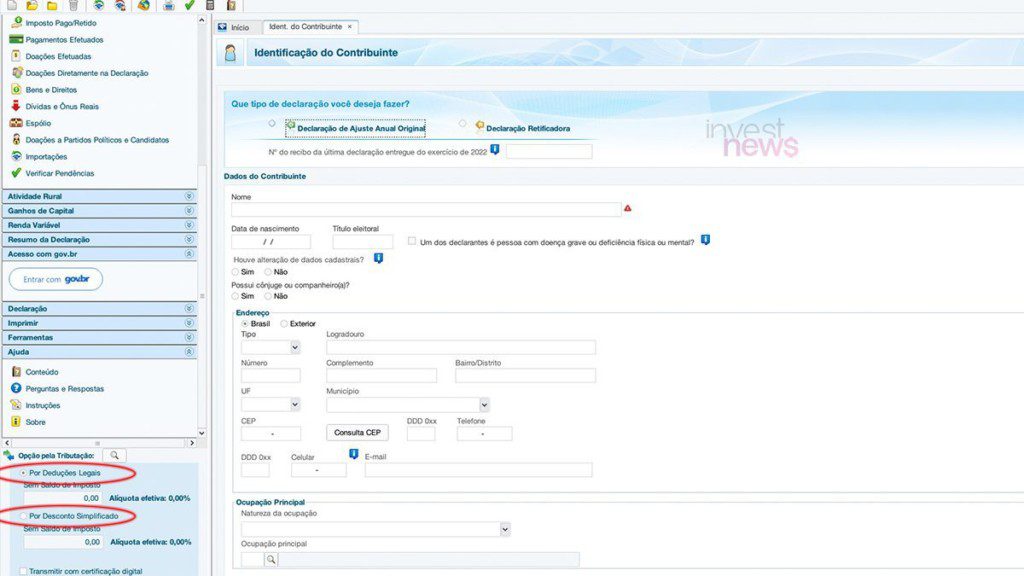Open Sobre information item
This screenshot has width=1024, height=576.
(x=35, y=423)
